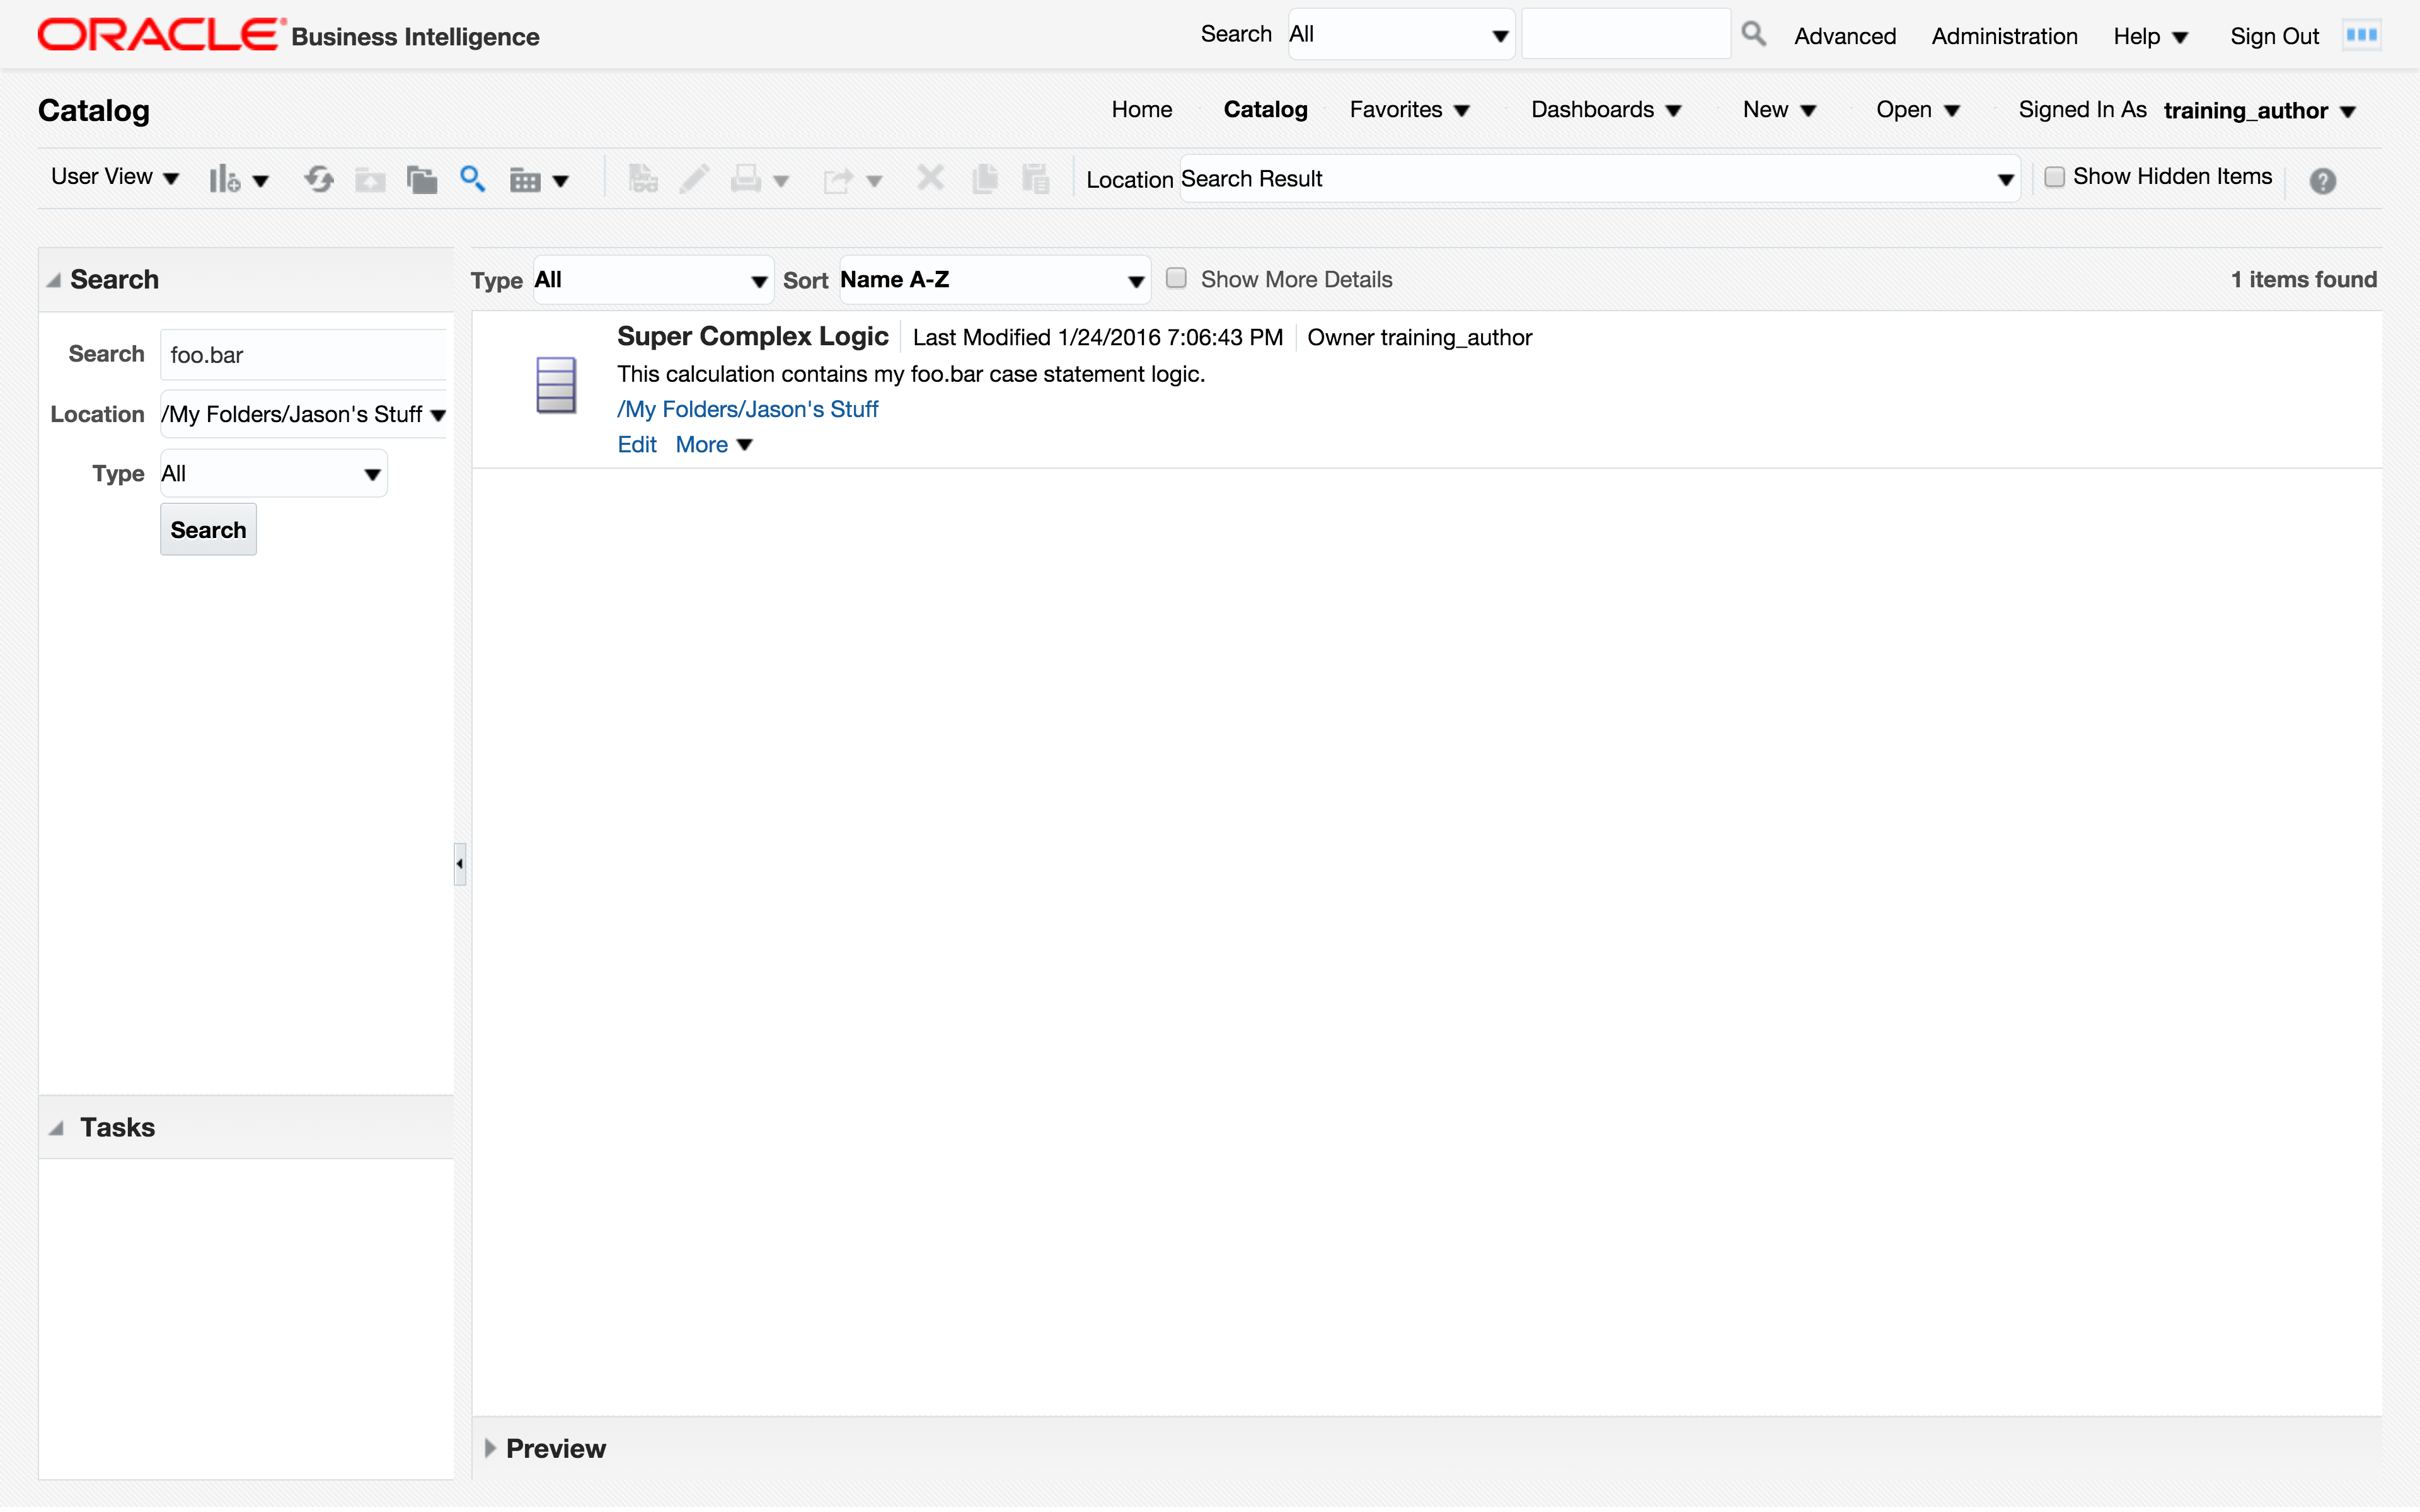Click the Super Complex Logic item icon

(556, 385)
